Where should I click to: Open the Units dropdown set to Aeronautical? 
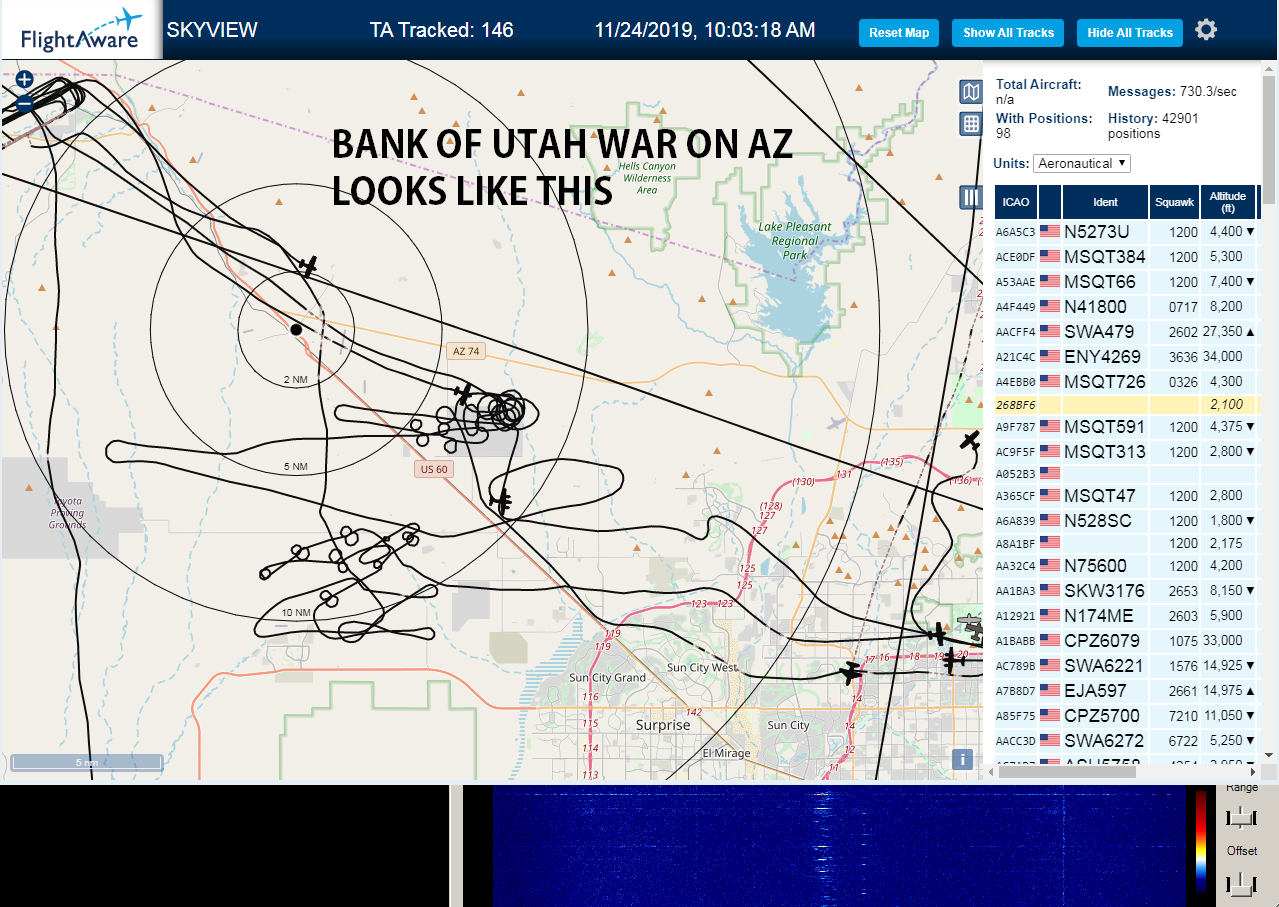point(1082,163)
